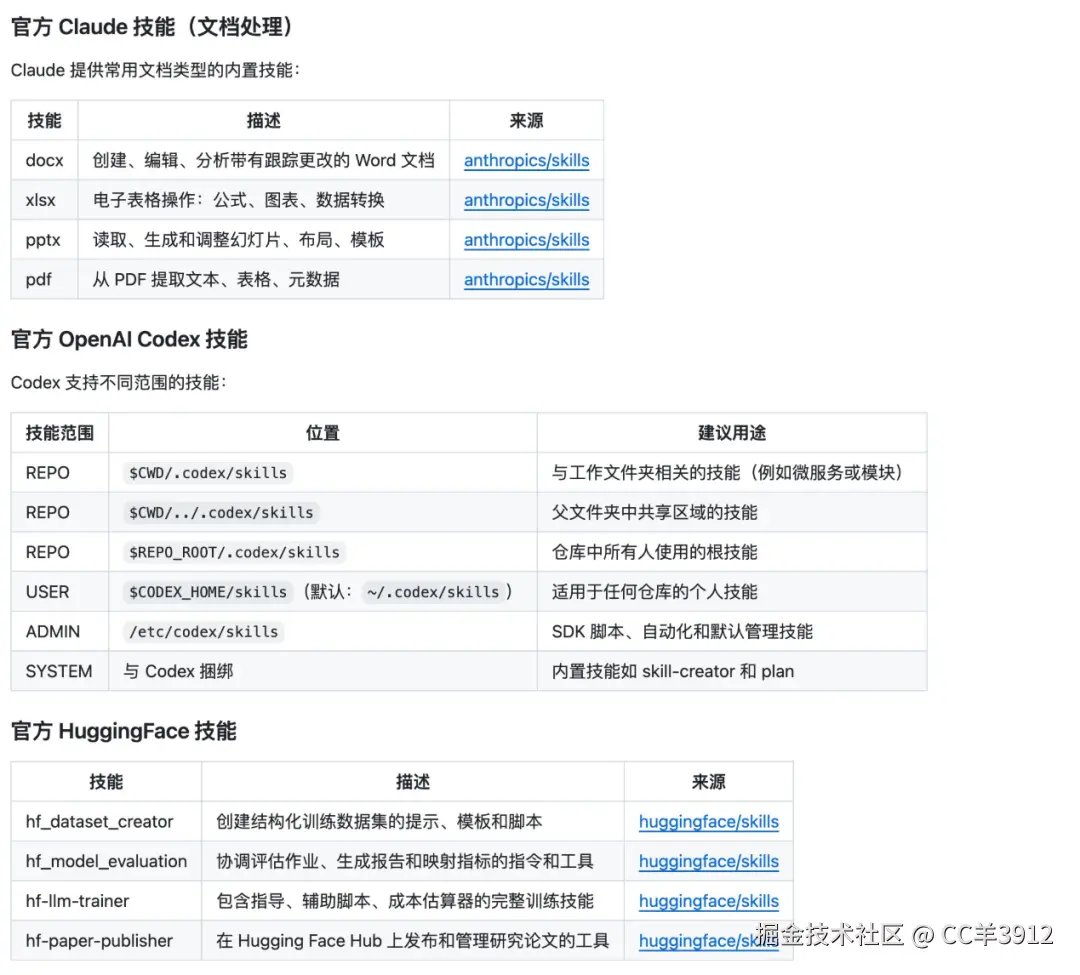Click '内置技能如 skill-creator 和 plan' cell

click(732, 671)
